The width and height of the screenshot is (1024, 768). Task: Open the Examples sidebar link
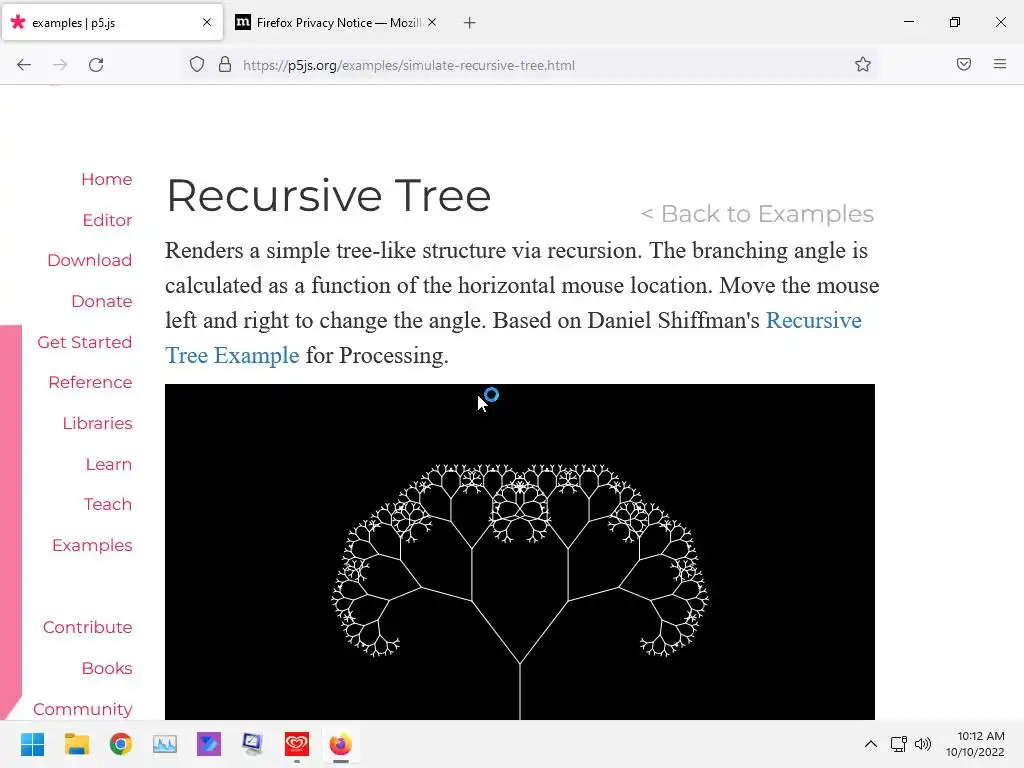tap(92, 545)
